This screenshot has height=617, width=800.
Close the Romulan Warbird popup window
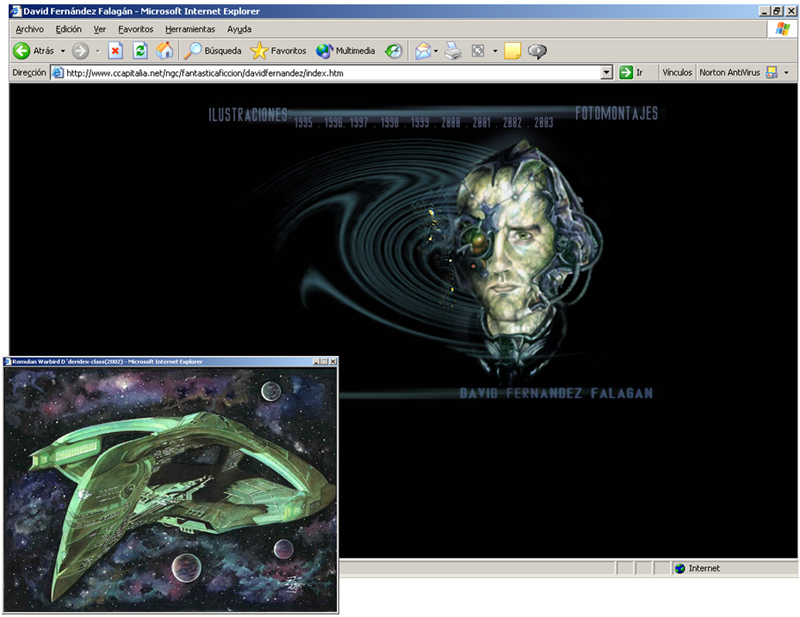pos(333,361)
